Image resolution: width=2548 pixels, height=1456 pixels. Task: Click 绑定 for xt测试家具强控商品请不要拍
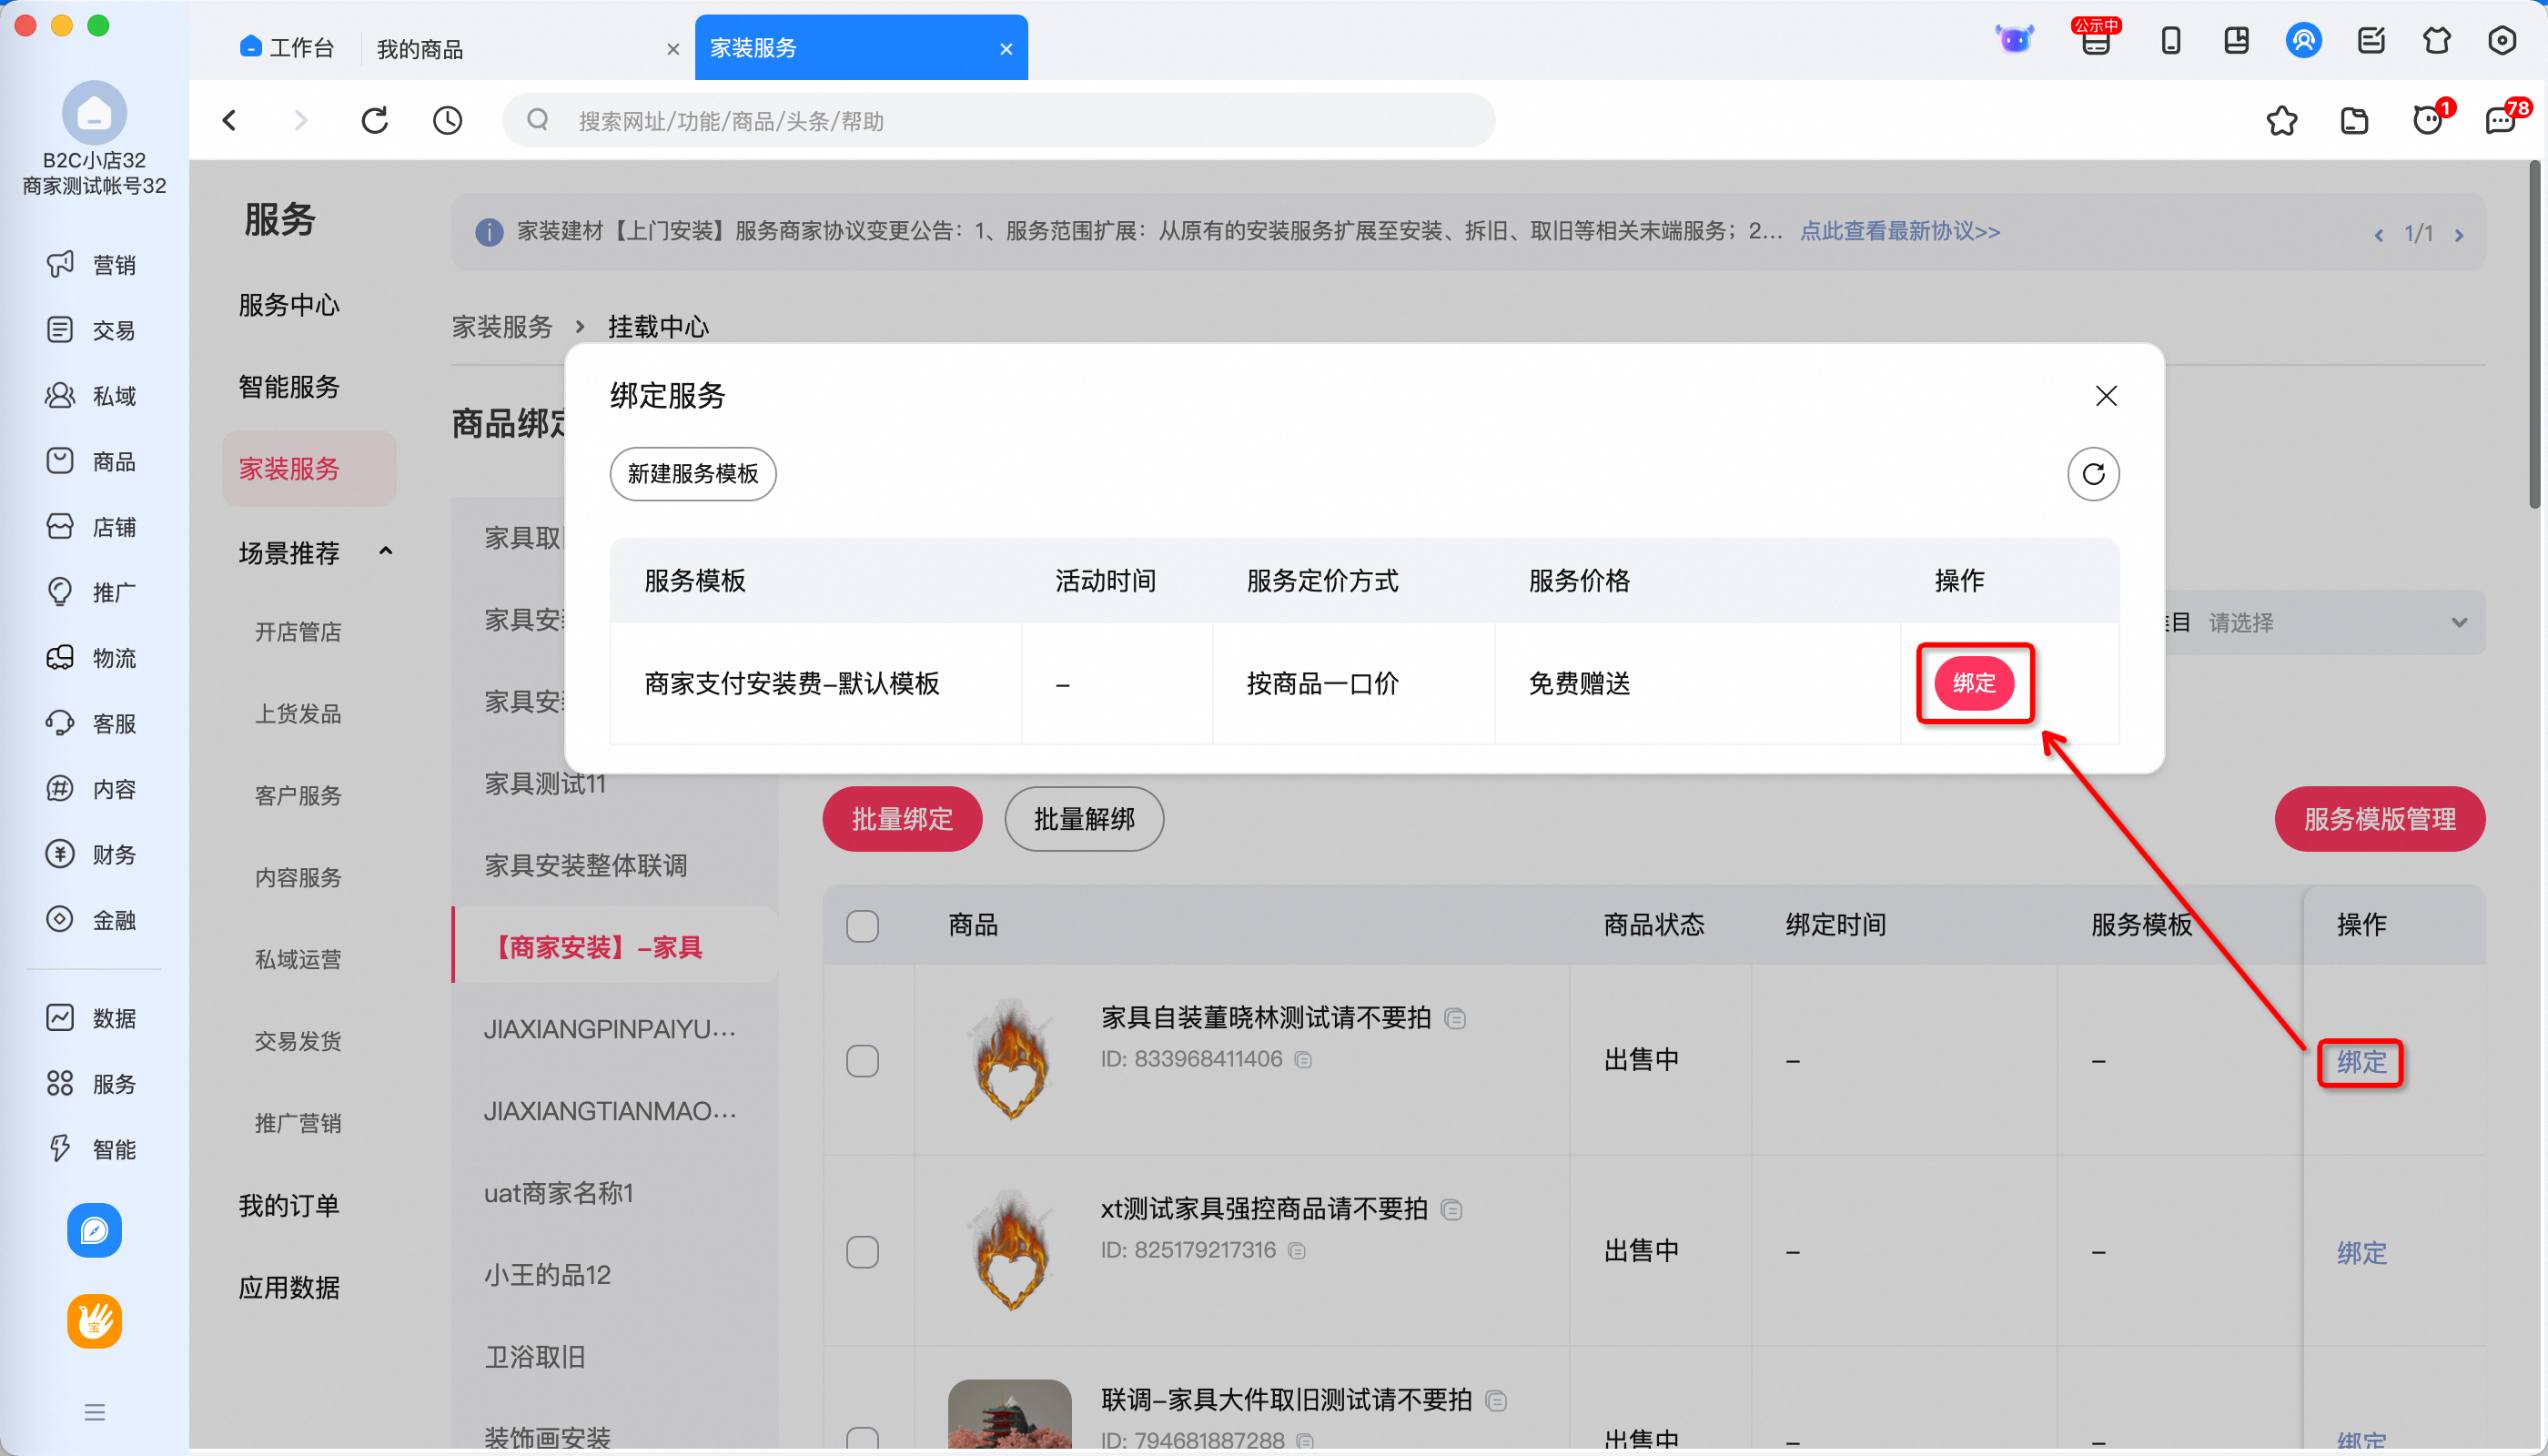point(2361,1252)
